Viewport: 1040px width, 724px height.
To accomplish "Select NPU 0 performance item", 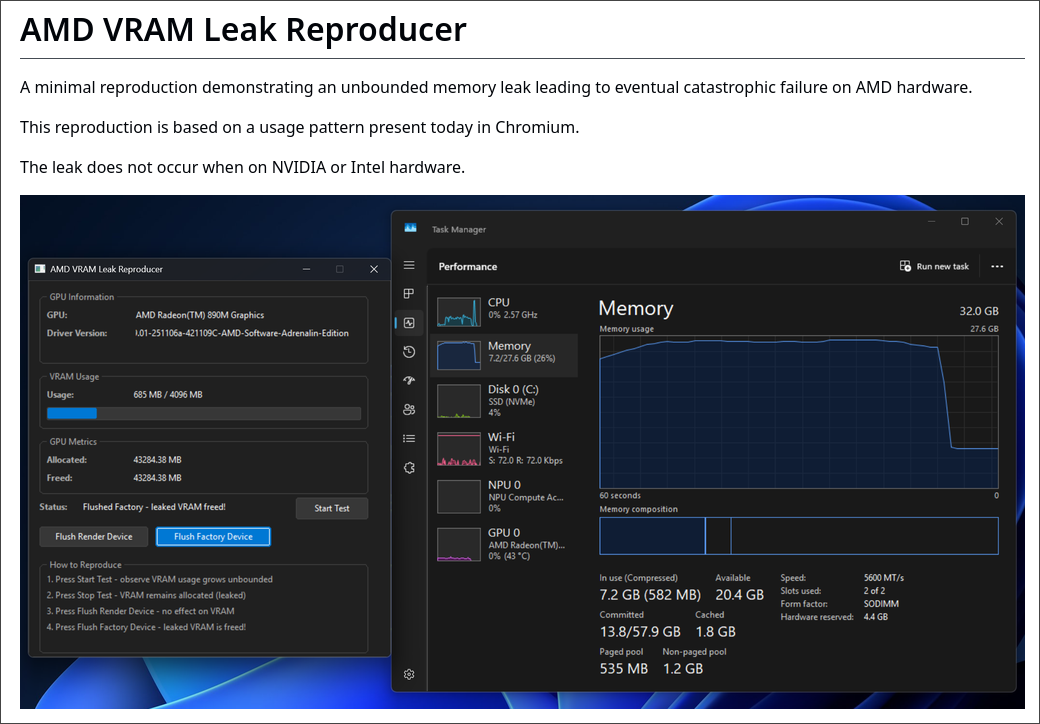I will (503, 496).
